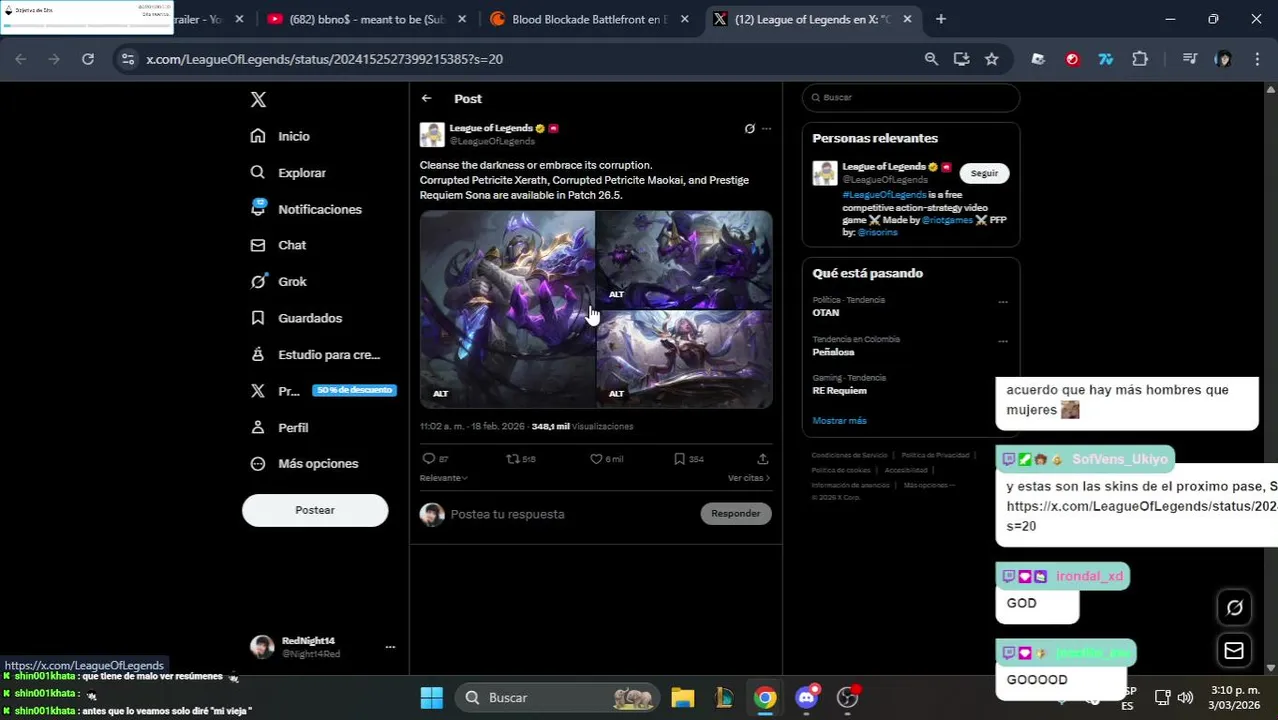Open the post's three-dot more menu
1278x720 pixels.
point(766,128)
